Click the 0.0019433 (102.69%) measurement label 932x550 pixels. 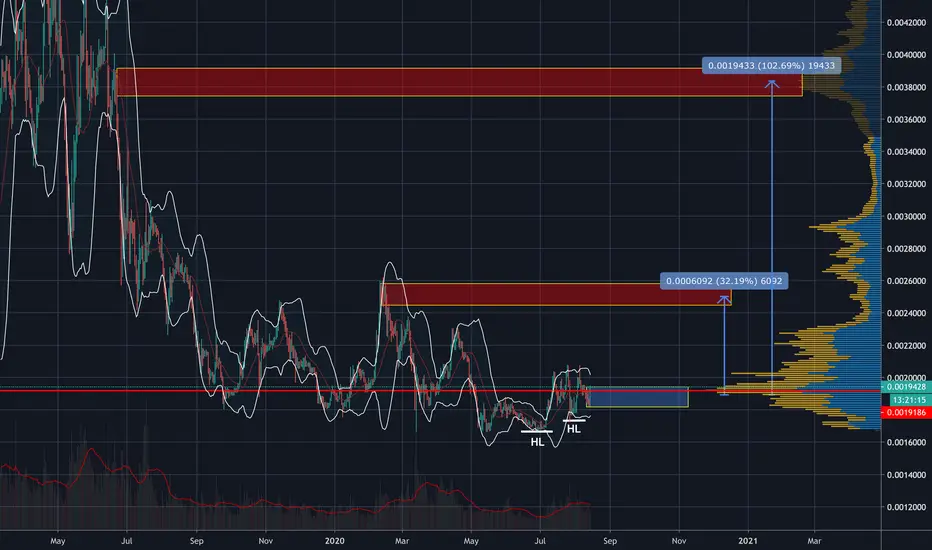[771, 65]
